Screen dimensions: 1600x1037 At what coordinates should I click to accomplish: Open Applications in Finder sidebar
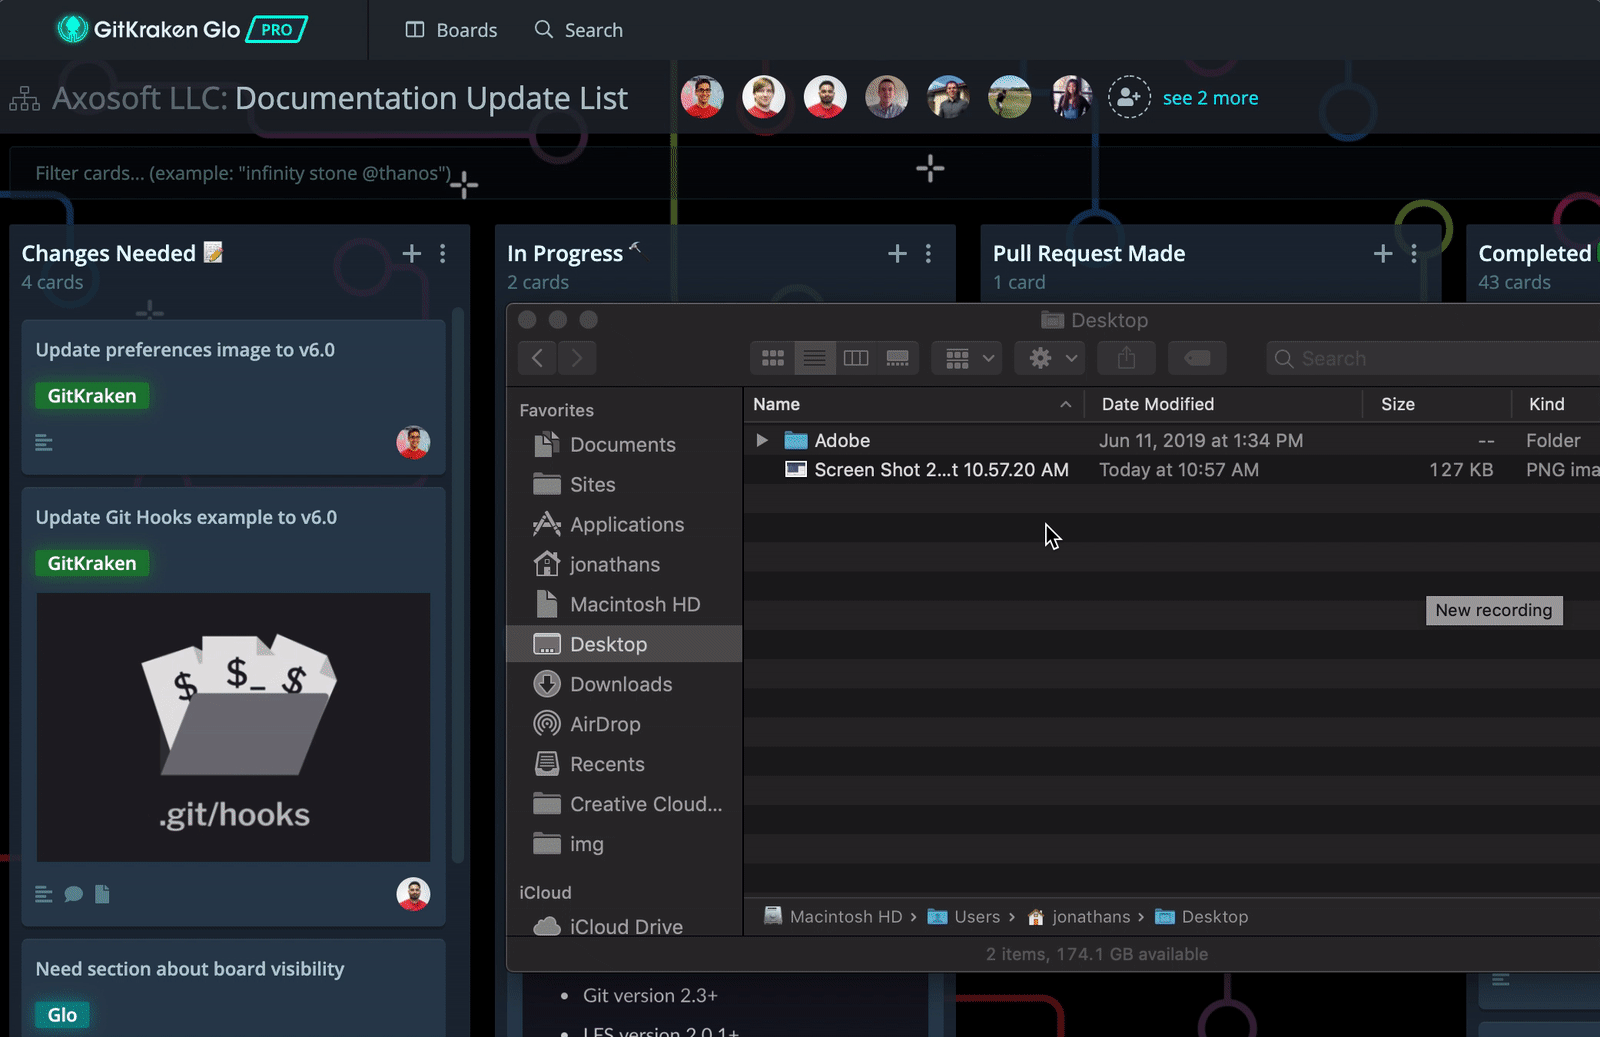pos(624,524)
